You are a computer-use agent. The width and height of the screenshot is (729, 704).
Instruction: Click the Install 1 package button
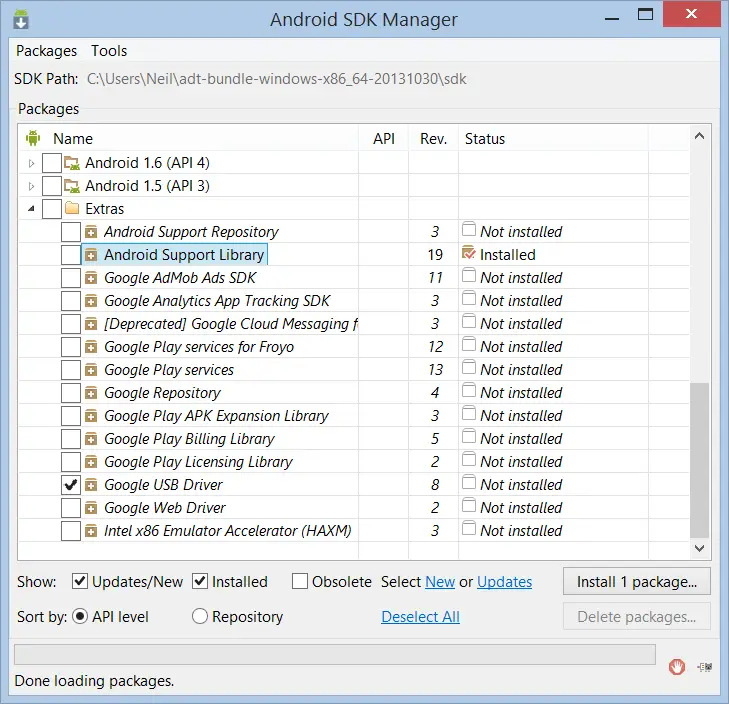coord(636,581)
